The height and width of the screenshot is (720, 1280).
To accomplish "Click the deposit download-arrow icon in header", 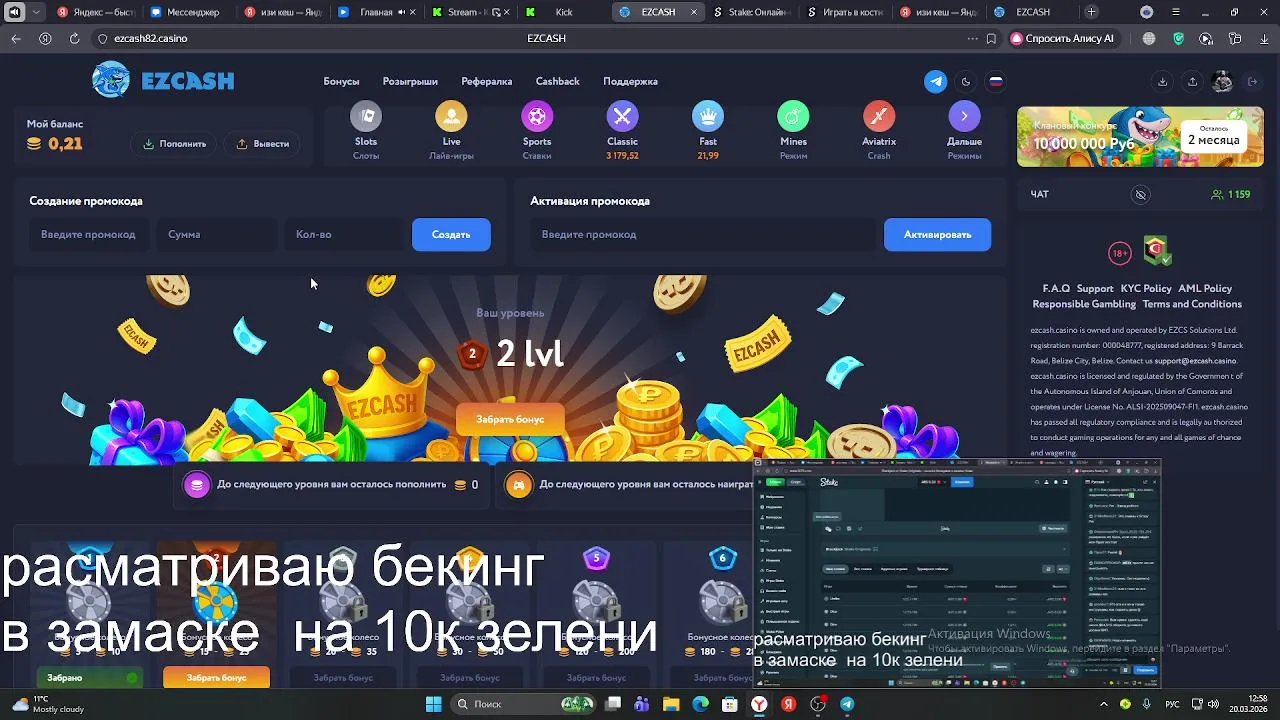I will click(x=1162, y=82).
